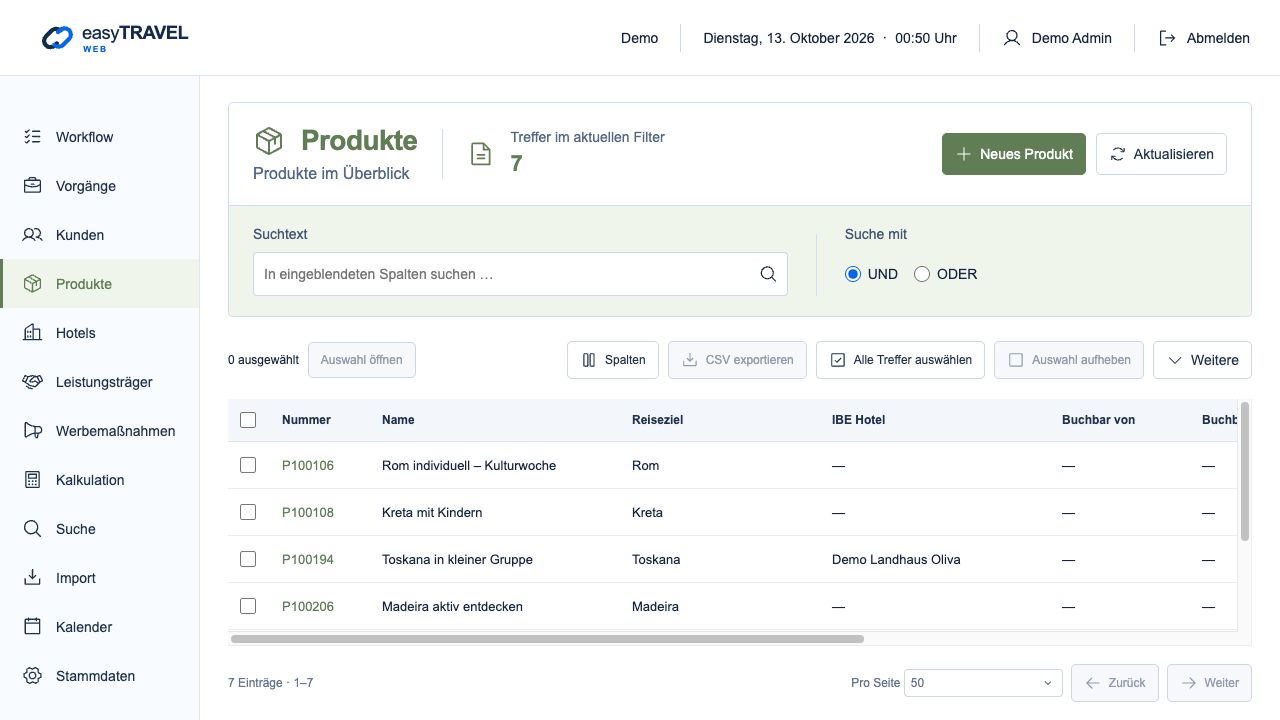Click the Demo Admin user icon
This screenshot has height=720, width=1280.
(x=1012, y=38)
